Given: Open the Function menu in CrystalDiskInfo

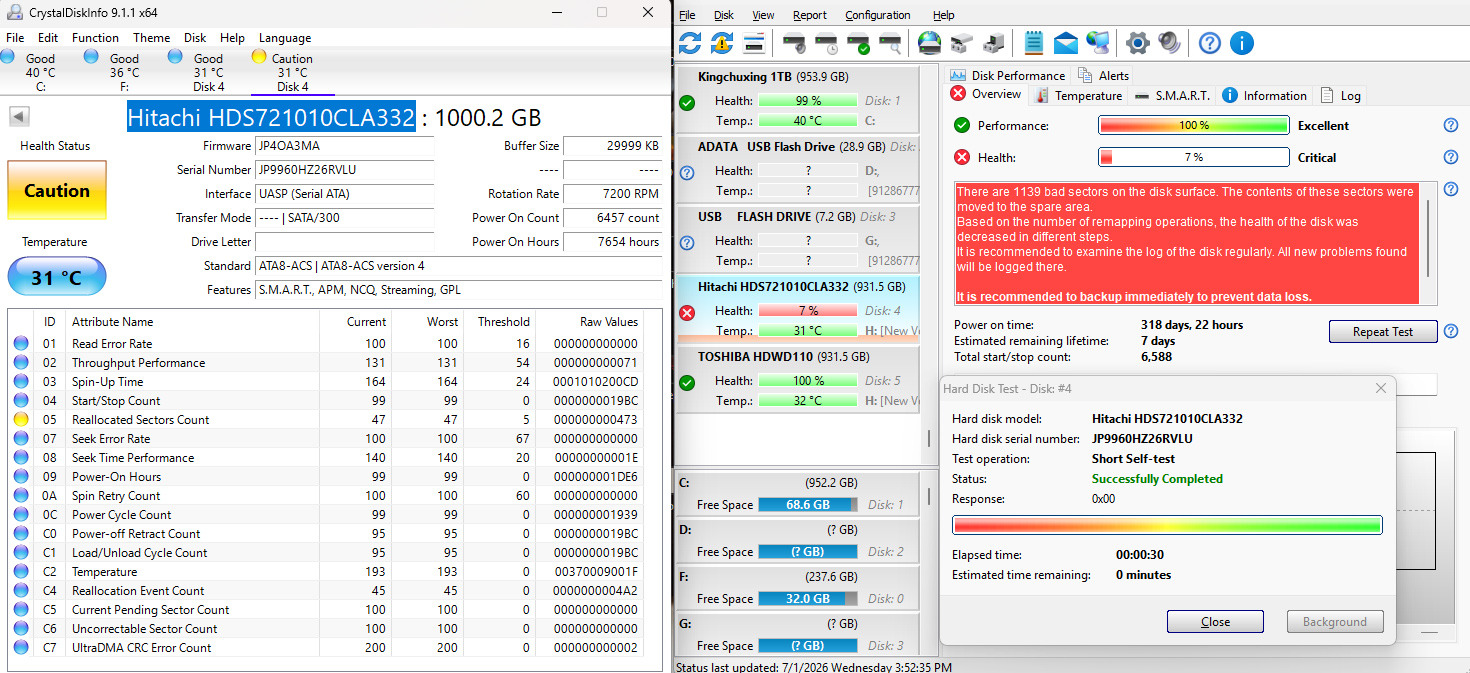Looking at the screenshot, I should [x=95, y=38].
